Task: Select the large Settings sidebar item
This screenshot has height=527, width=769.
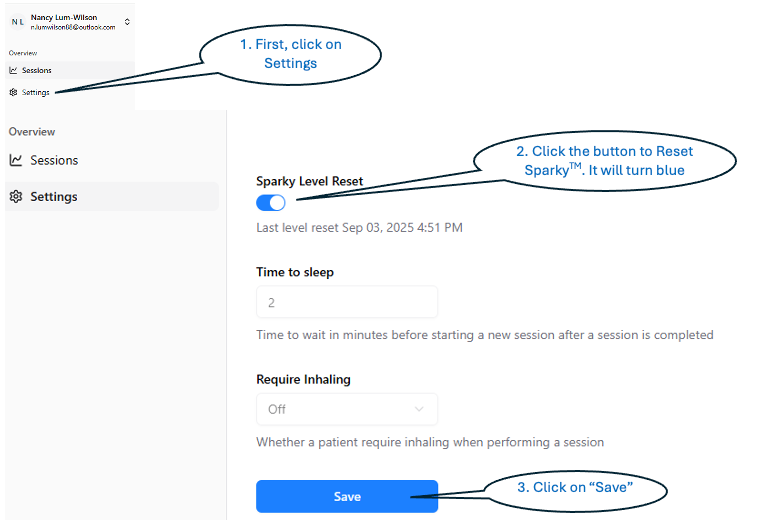Action: (x=54, y=197)
